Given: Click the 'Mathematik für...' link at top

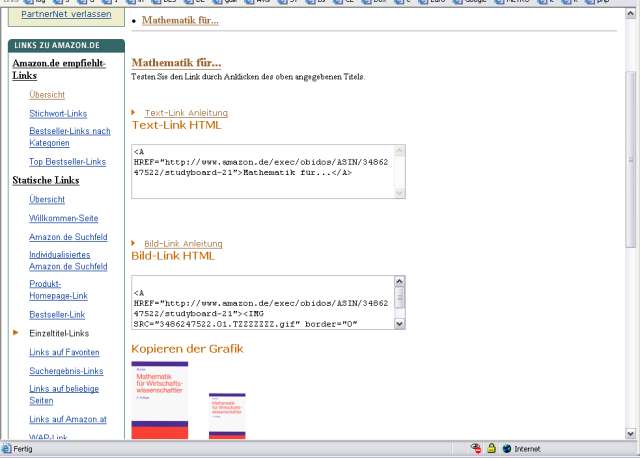Looking at the screenshot, I should [180, 20].
